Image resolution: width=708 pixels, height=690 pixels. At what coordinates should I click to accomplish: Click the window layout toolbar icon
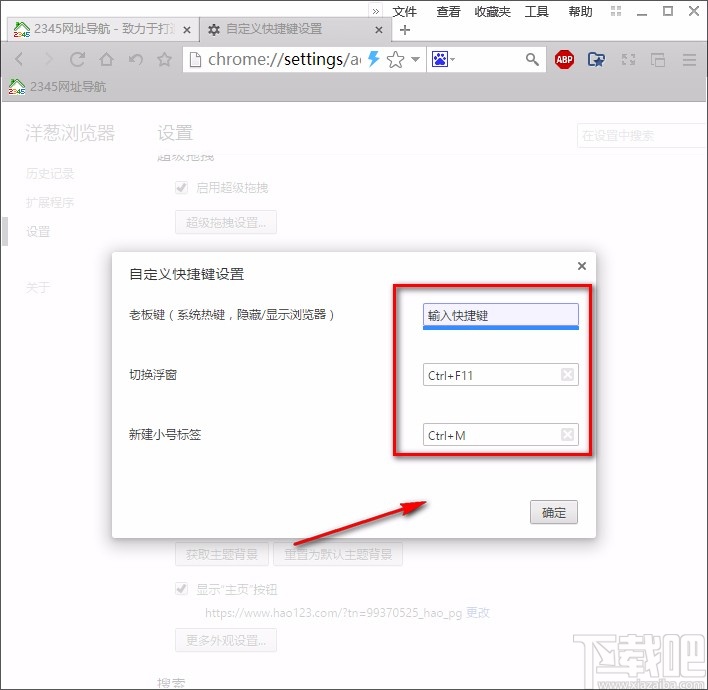(x=658, y=59)
